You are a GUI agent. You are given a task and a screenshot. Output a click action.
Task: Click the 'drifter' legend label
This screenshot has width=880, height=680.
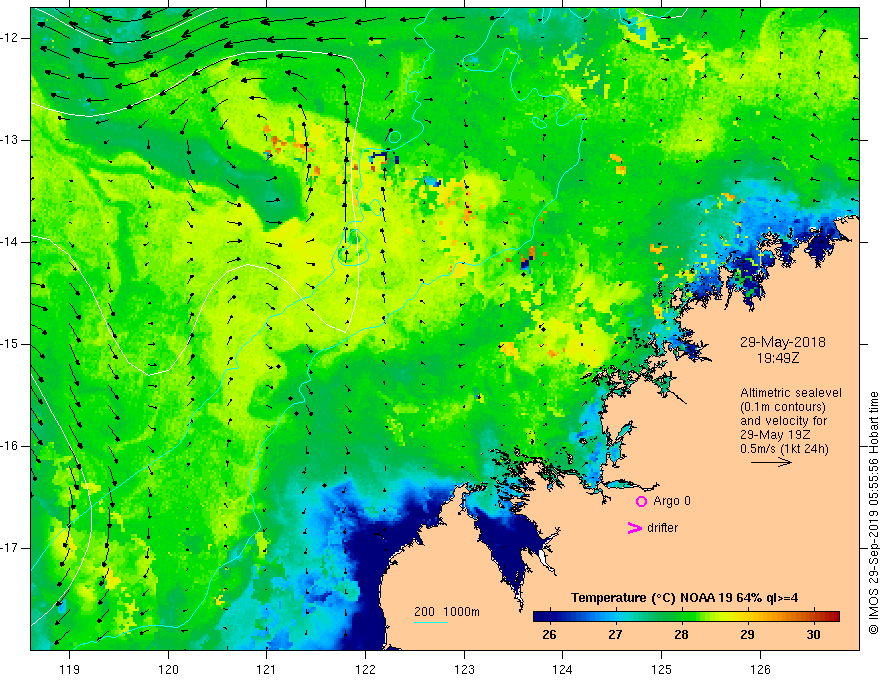662,528
